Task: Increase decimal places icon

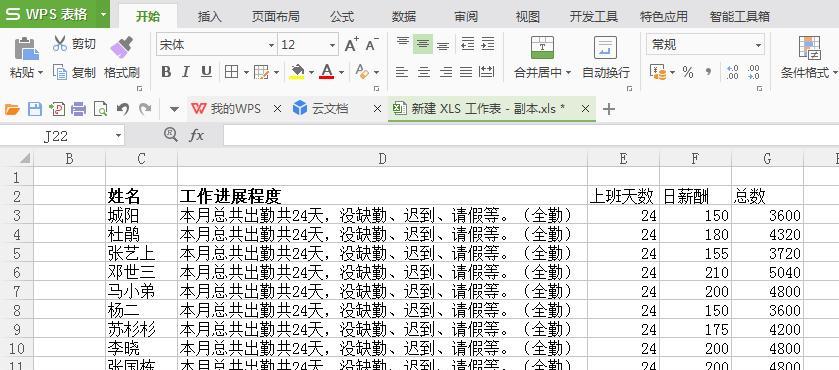Action: tap(733, 72)
